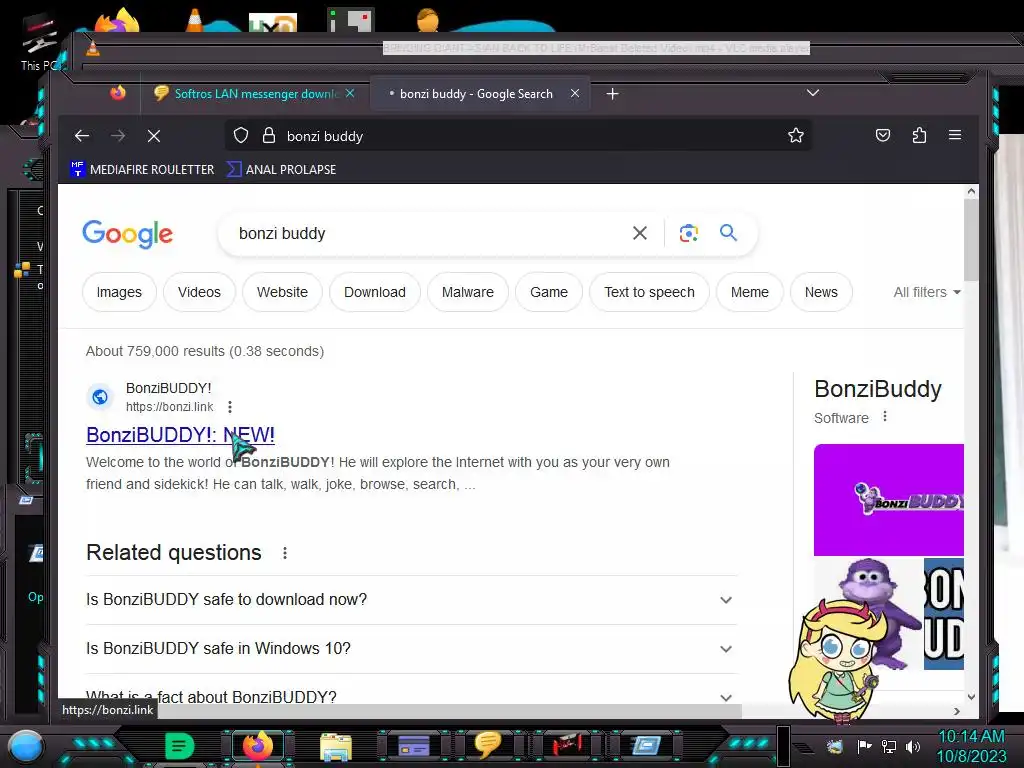Open the Action Center flag tray icon
The width and height of the screenshot is (1024, 768).
coord(864,746)
